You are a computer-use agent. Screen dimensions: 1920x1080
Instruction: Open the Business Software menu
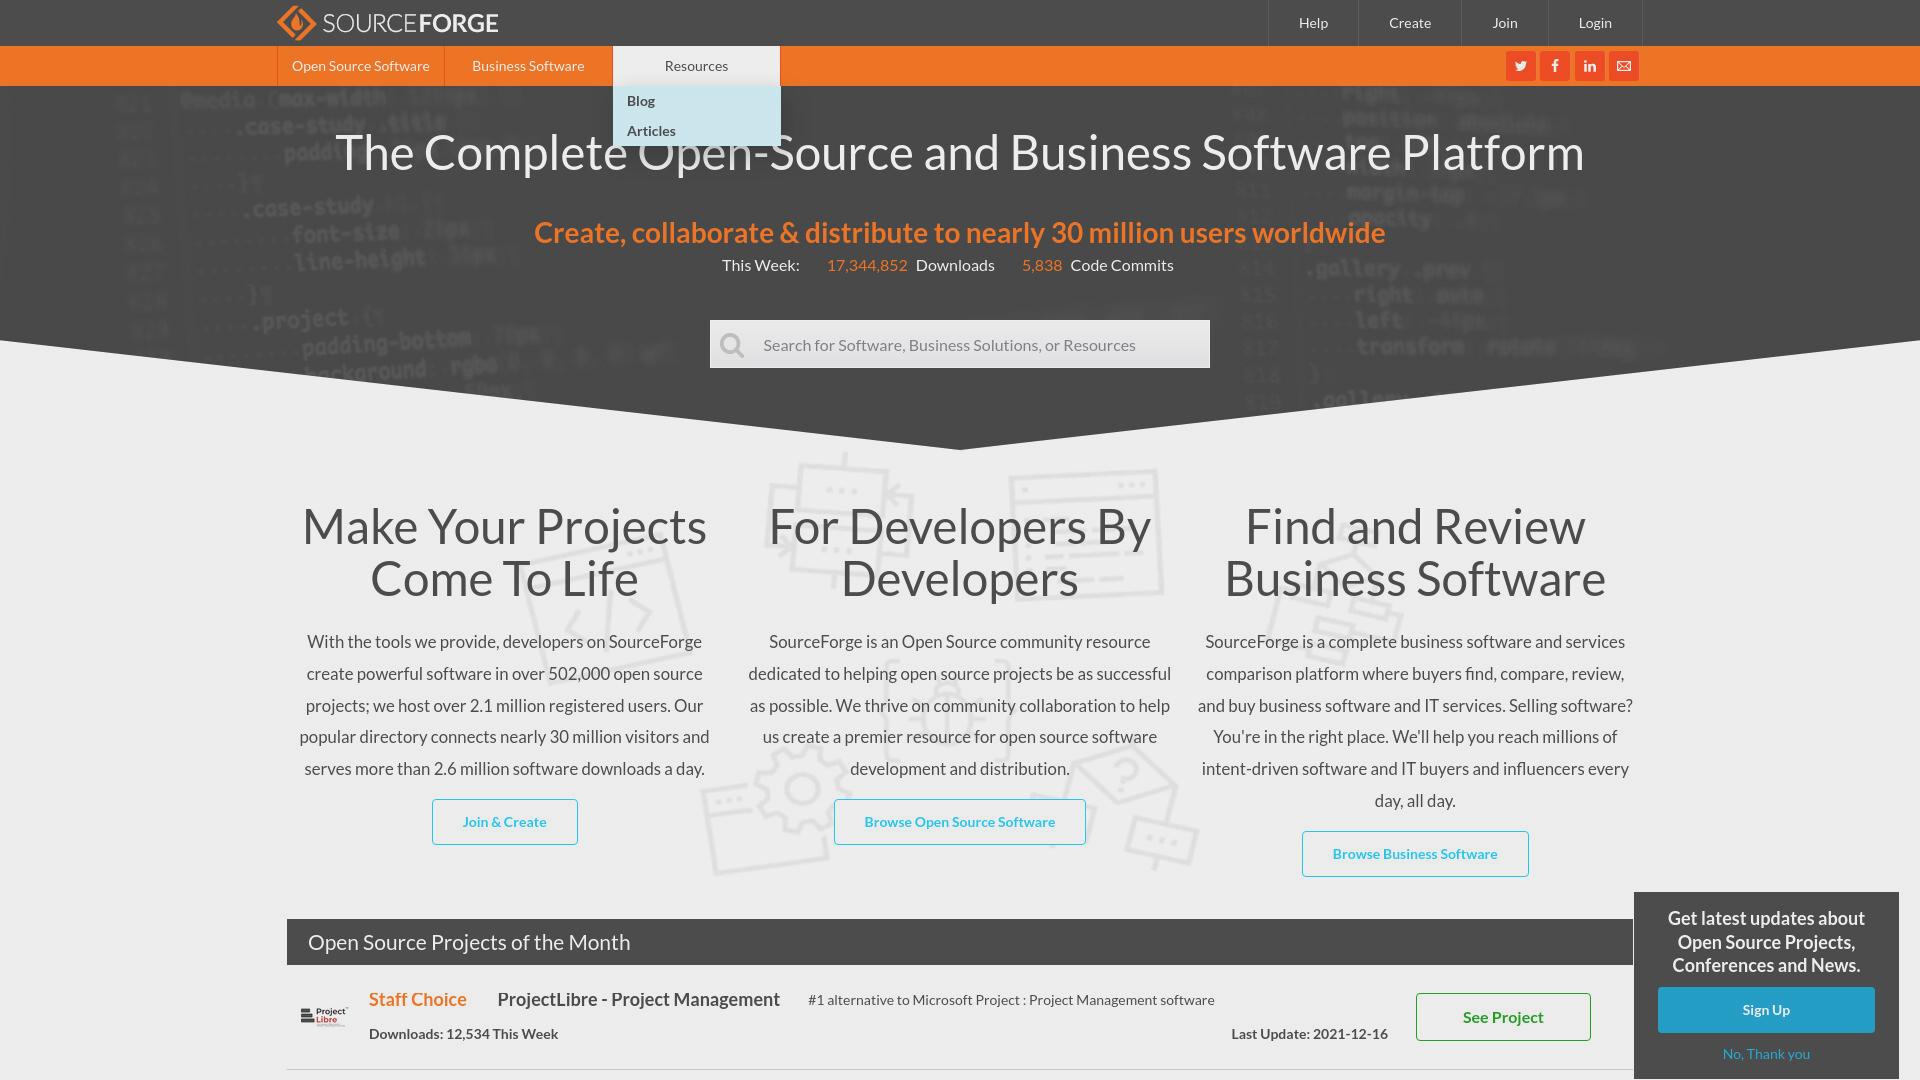[528, 66]
